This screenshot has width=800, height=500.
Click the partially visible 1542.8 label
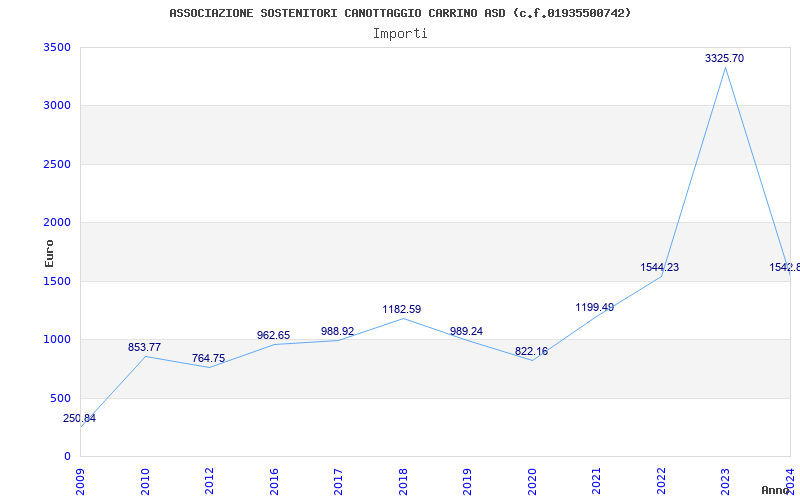click(785, 267)
